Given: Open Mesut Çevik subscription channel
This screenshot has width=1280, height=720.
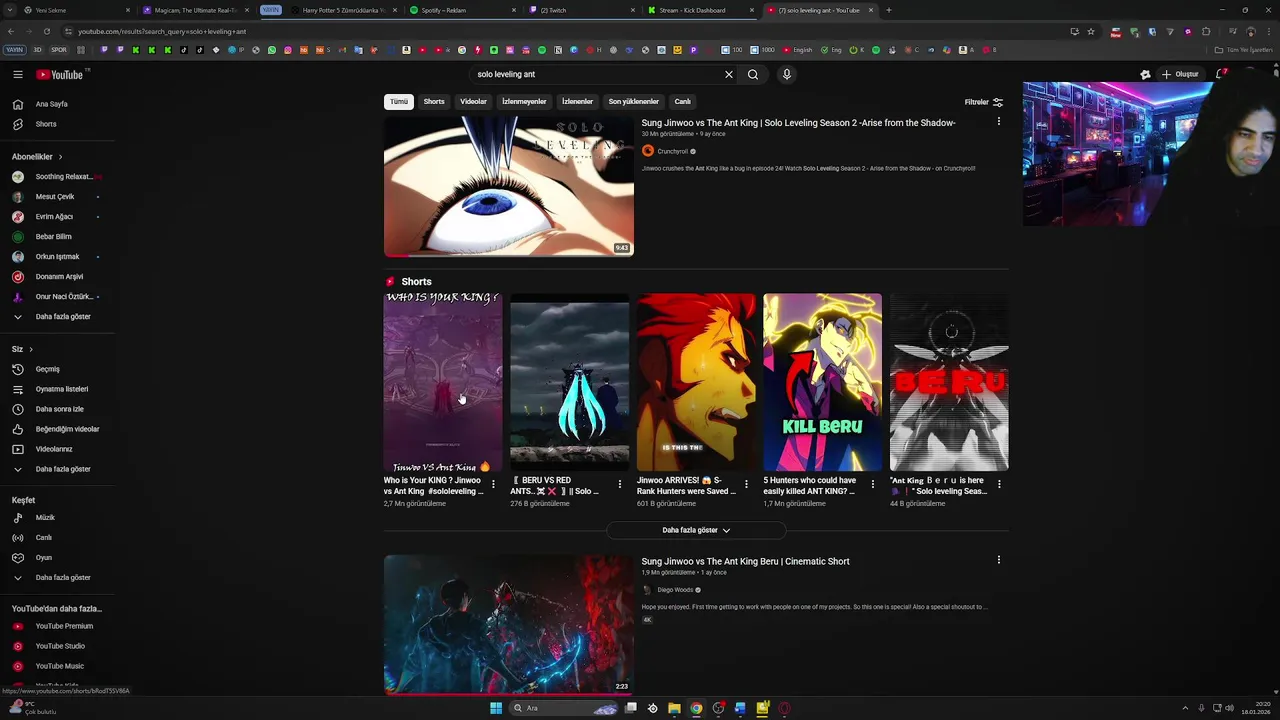Looking at the screenshot, I should pos(57,197).
